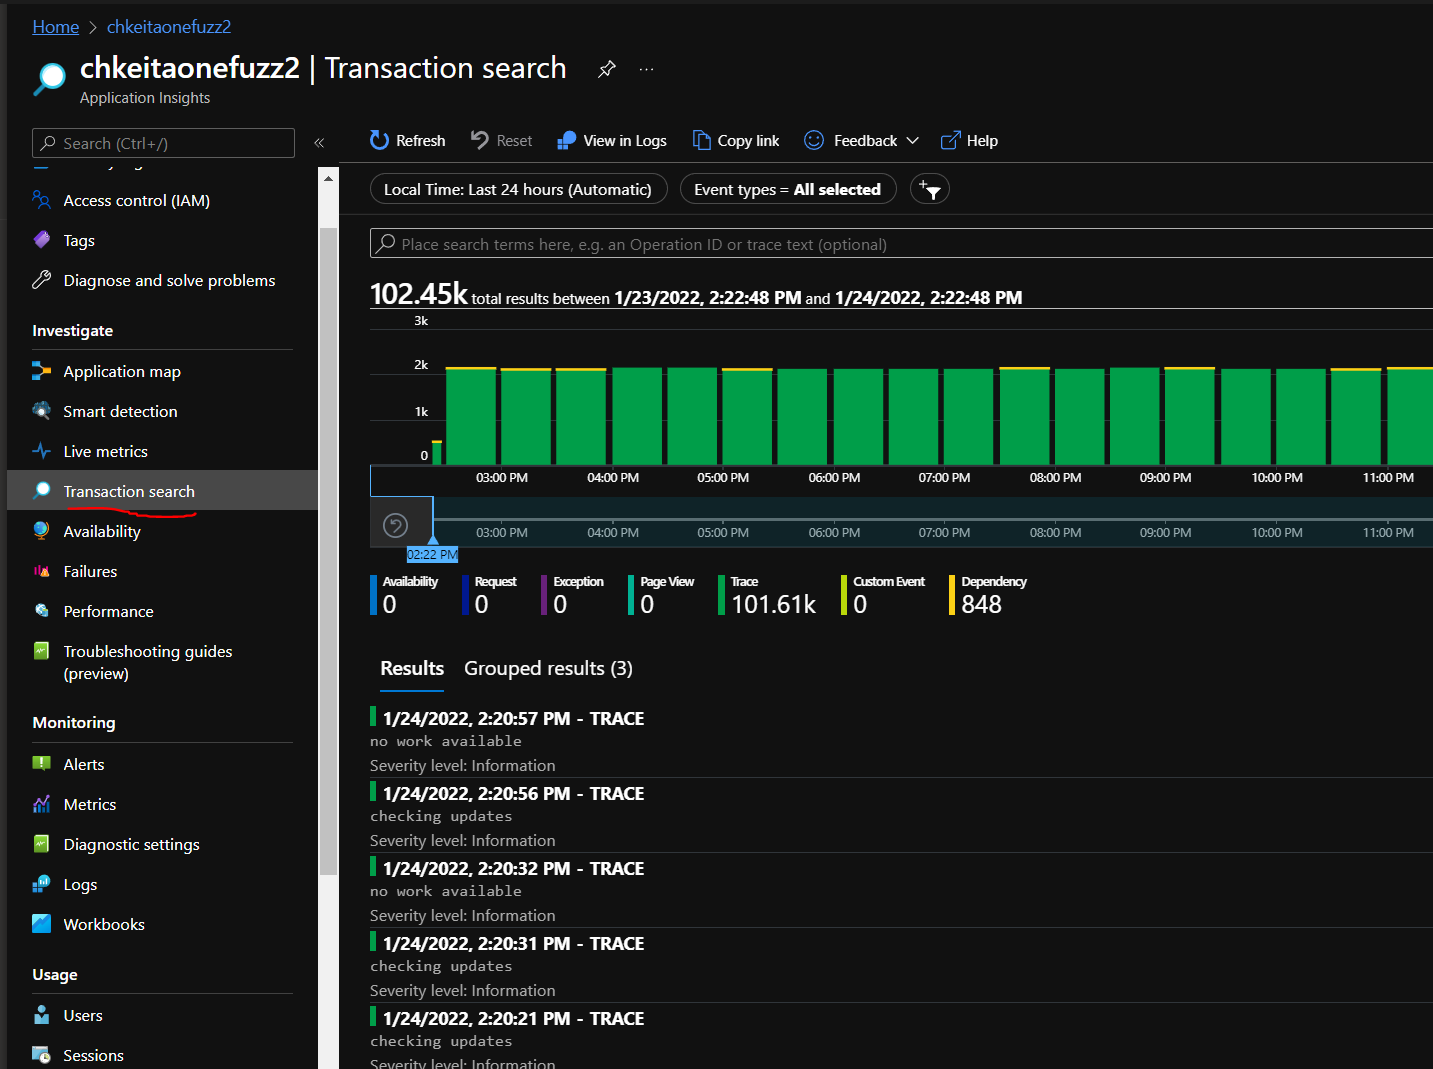Open Home via the breadcrumb link
The height and width of the screenshot is (1069, 1433).
(x=55, y=26)
